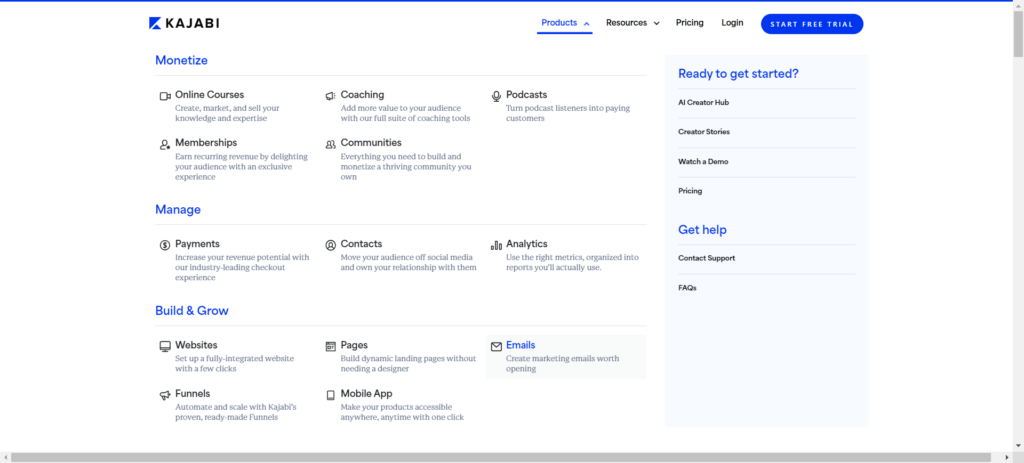Open Contact Support link
Screen dimensions: 1024x463
click(x=707, y=258)
